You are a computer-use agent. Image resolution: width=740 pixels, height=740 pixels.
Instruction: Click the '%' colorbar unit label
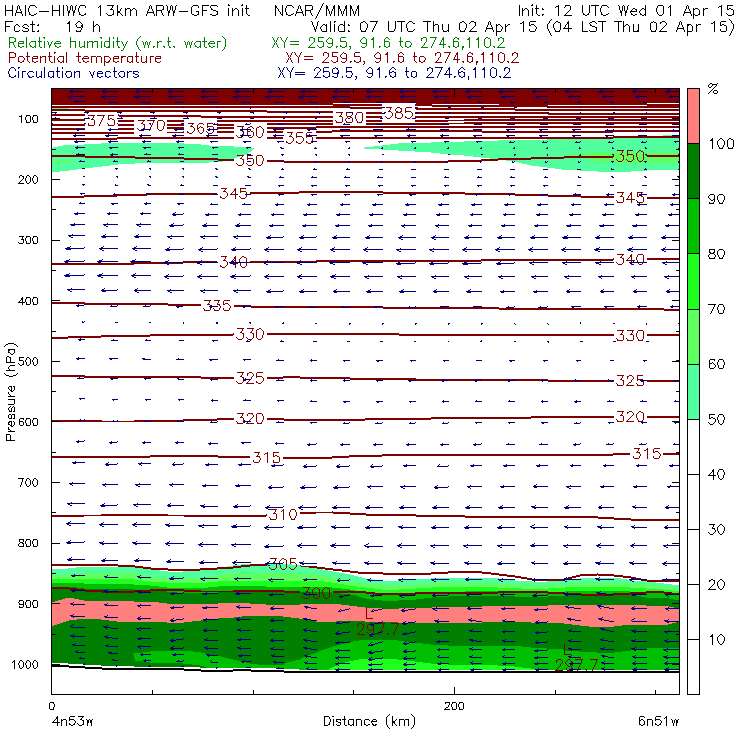(713, 88)
